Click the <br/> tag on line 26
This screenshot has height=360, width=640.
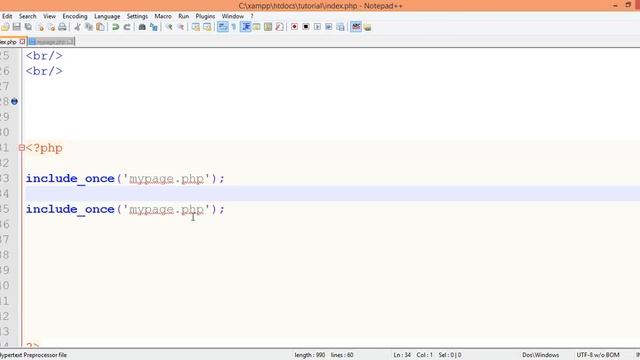(44, 71)
